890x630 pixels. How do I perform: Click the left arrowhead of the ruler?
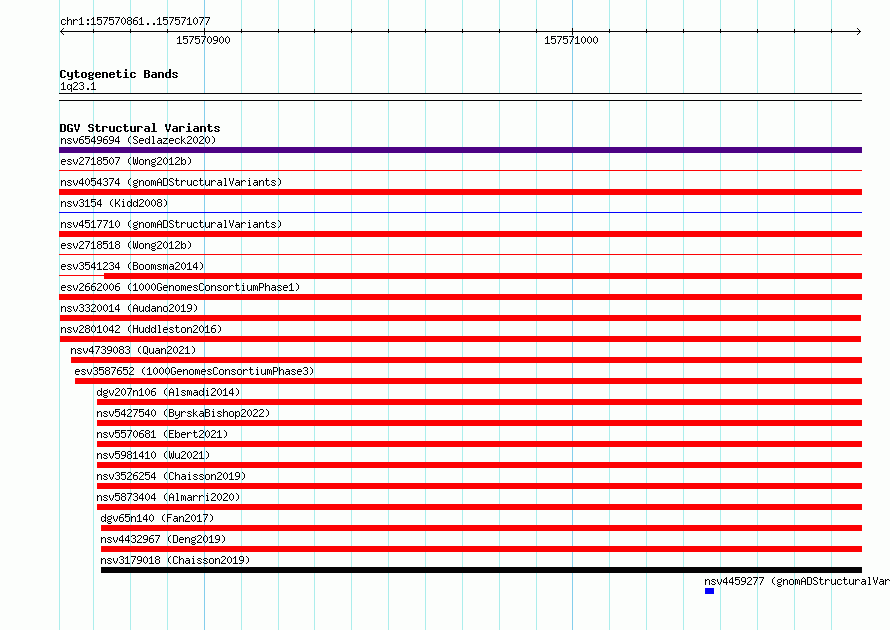(62, 32)
